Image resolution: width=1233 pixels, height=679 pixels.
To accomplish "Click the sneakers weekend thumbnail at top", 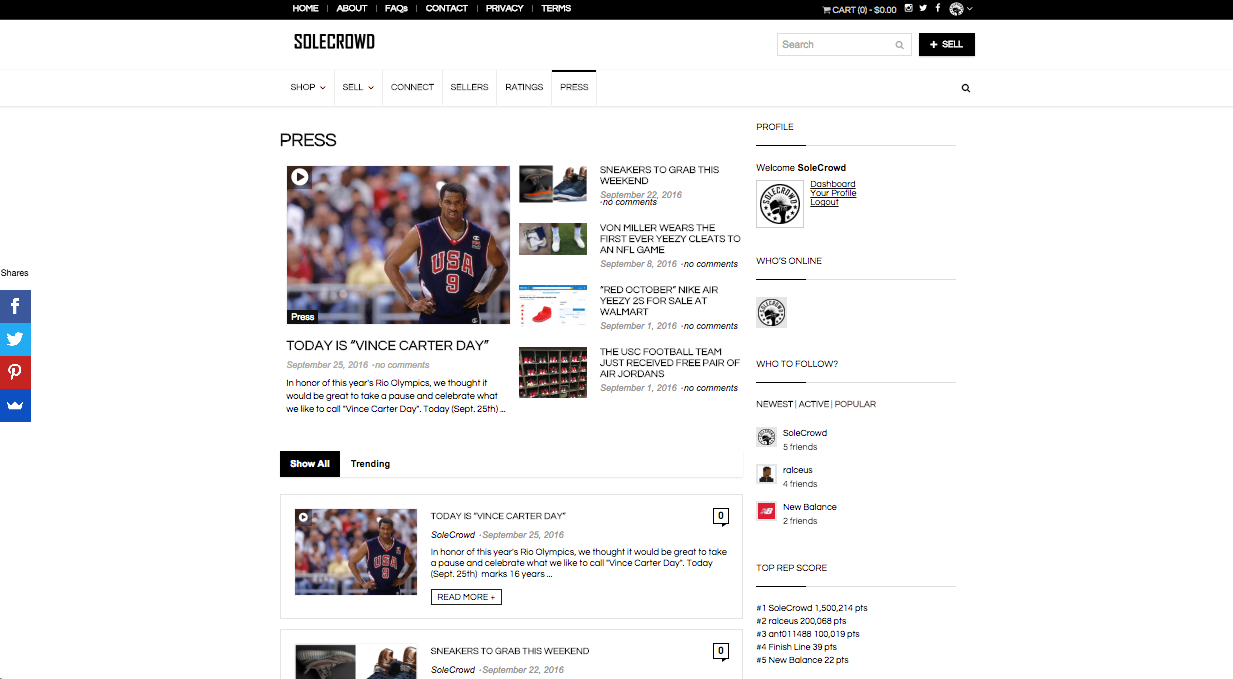I will click(x=553, y=183).
